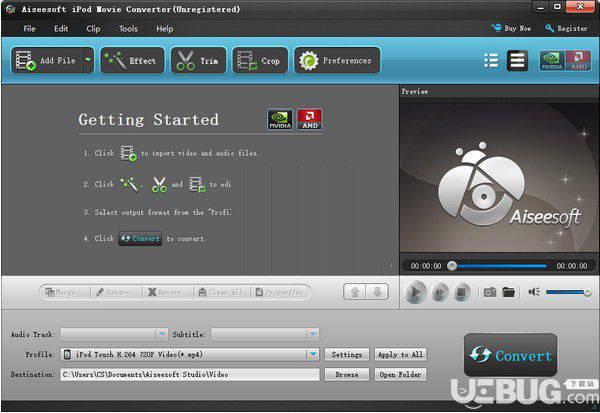Open the File menu

click(29, 29)
